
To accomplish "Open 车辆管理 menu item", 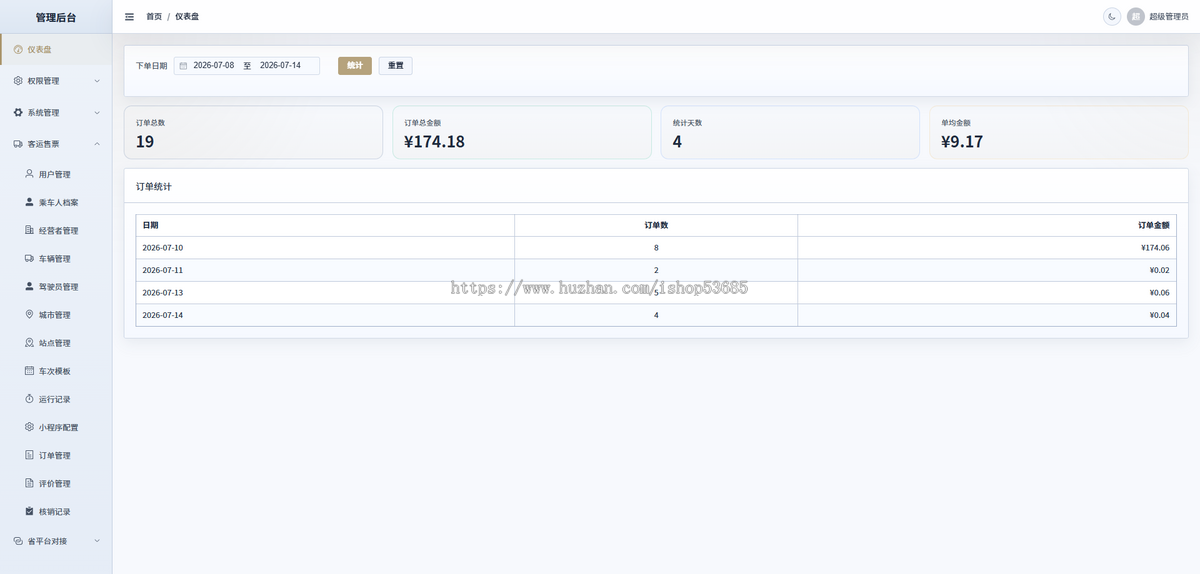I will (56, 258).
